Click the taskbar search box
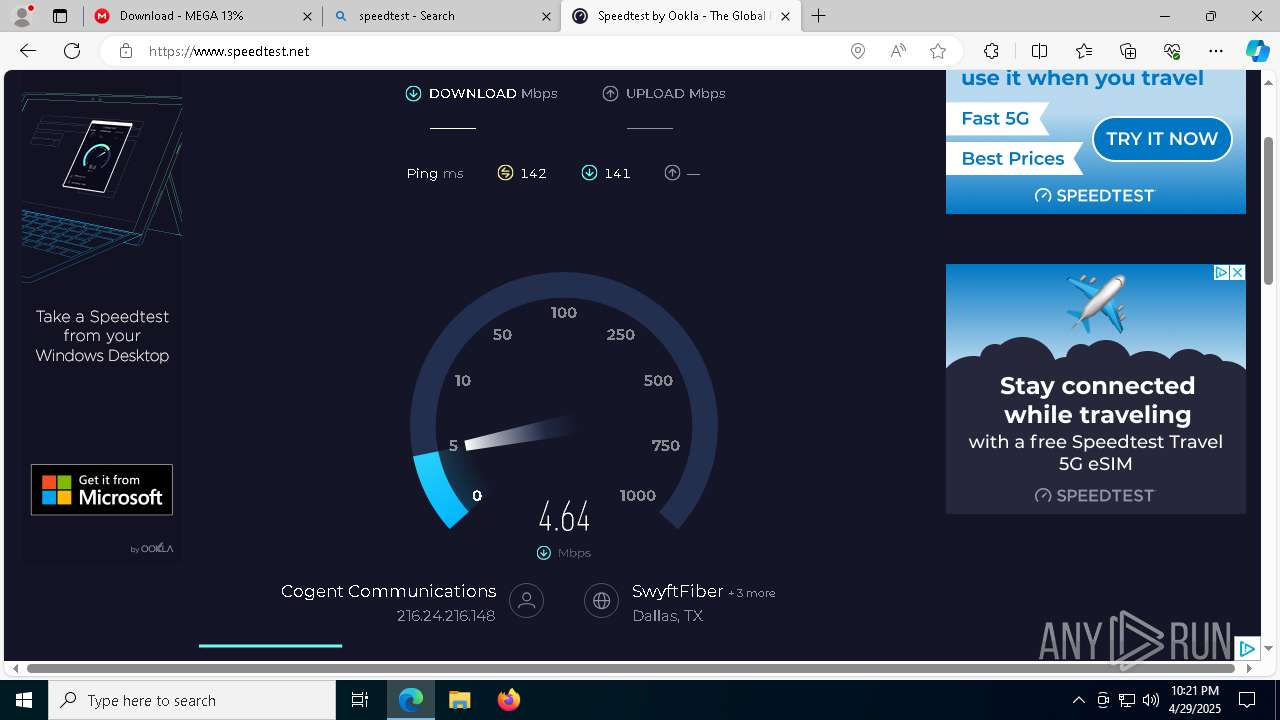Image resolution: width=1280 pixels, height=720 pixels. 192,700
